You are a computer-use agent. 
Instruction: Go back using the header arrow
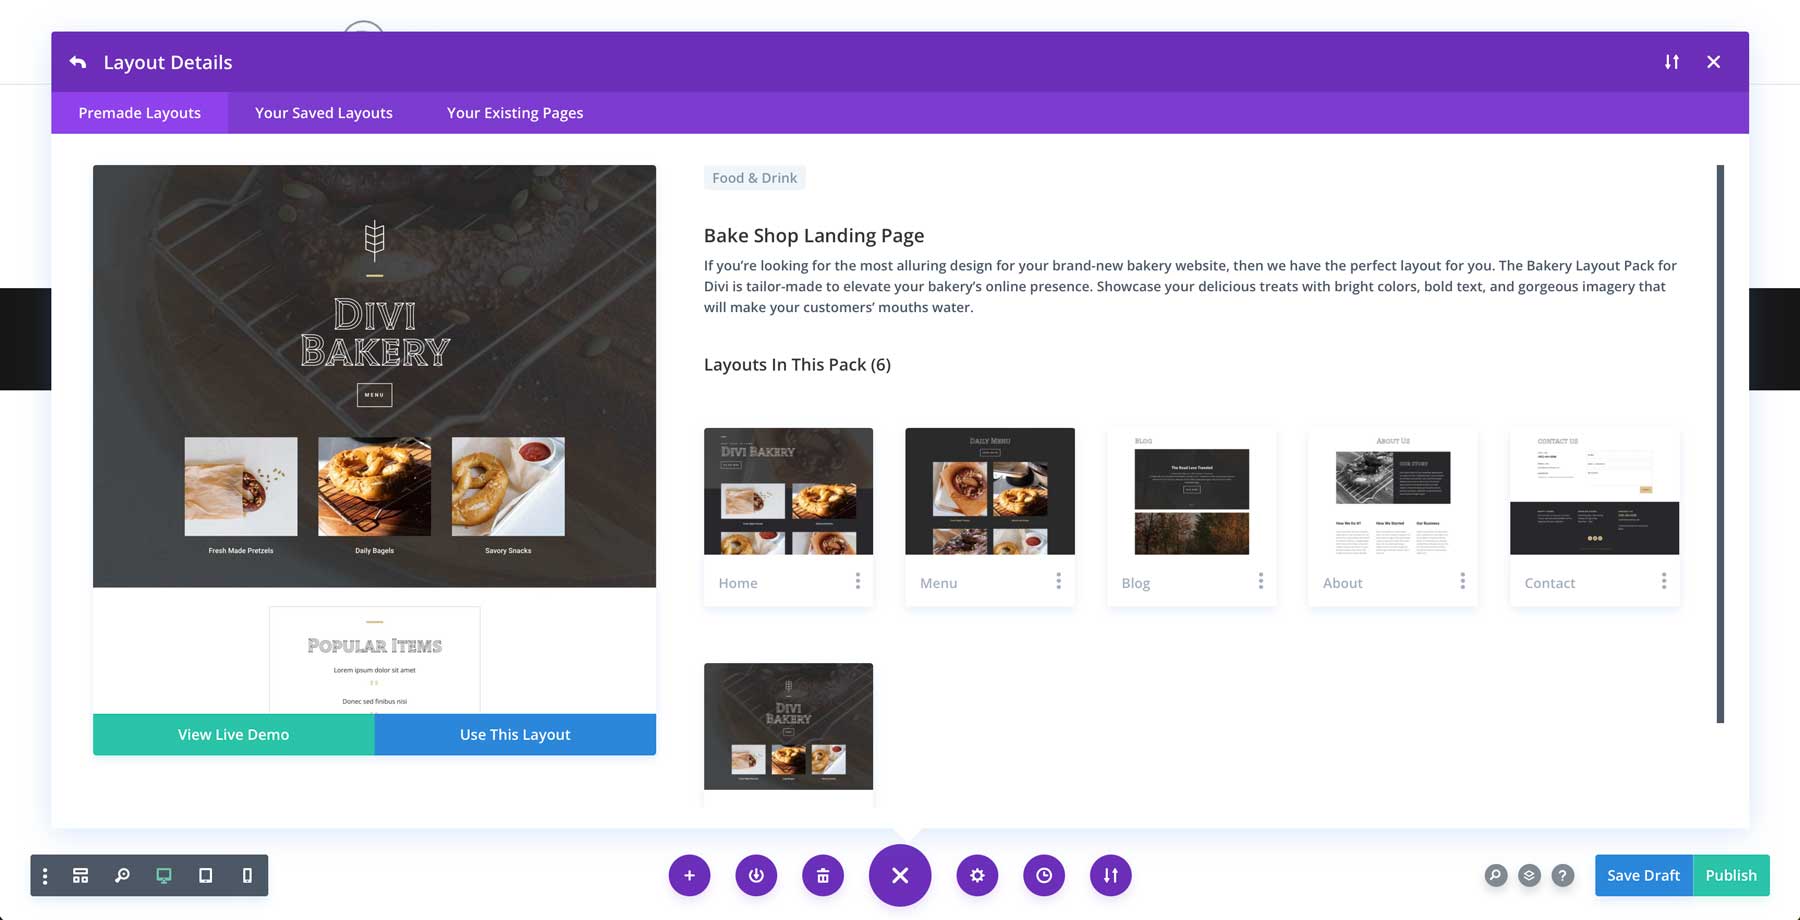(x=77, y=61)
